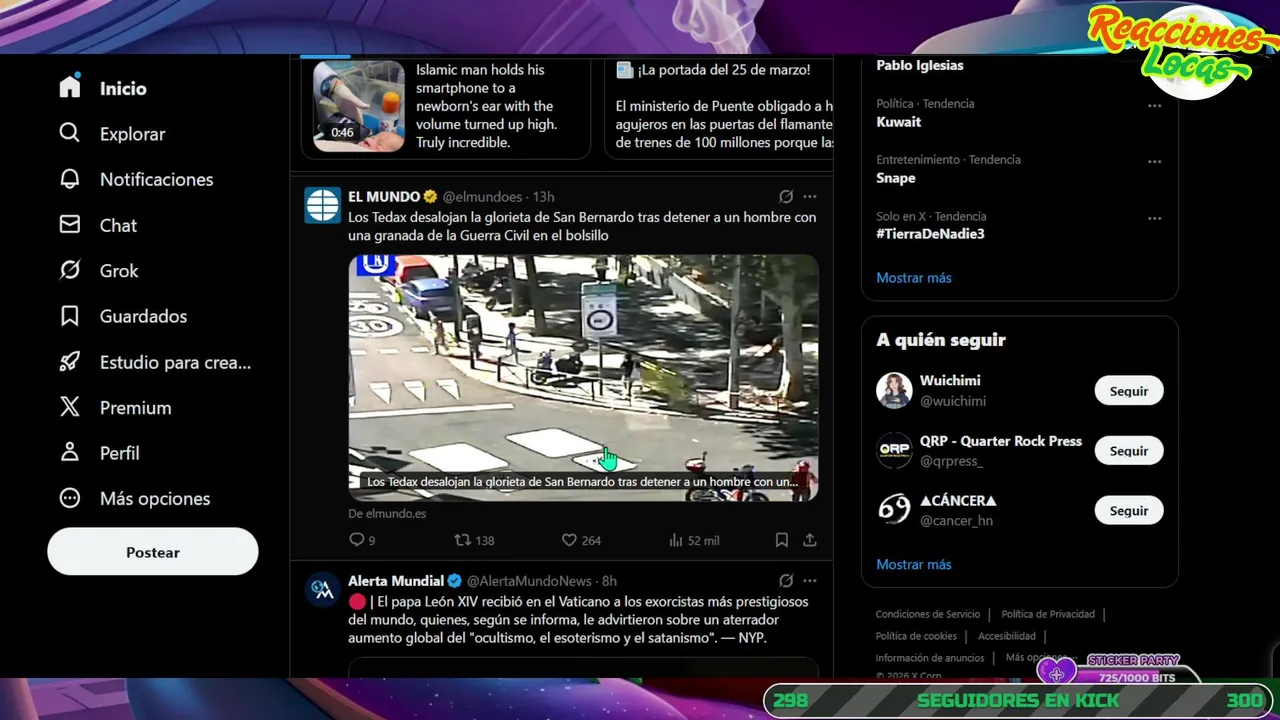Open the Más opciones circle icon

69,498
